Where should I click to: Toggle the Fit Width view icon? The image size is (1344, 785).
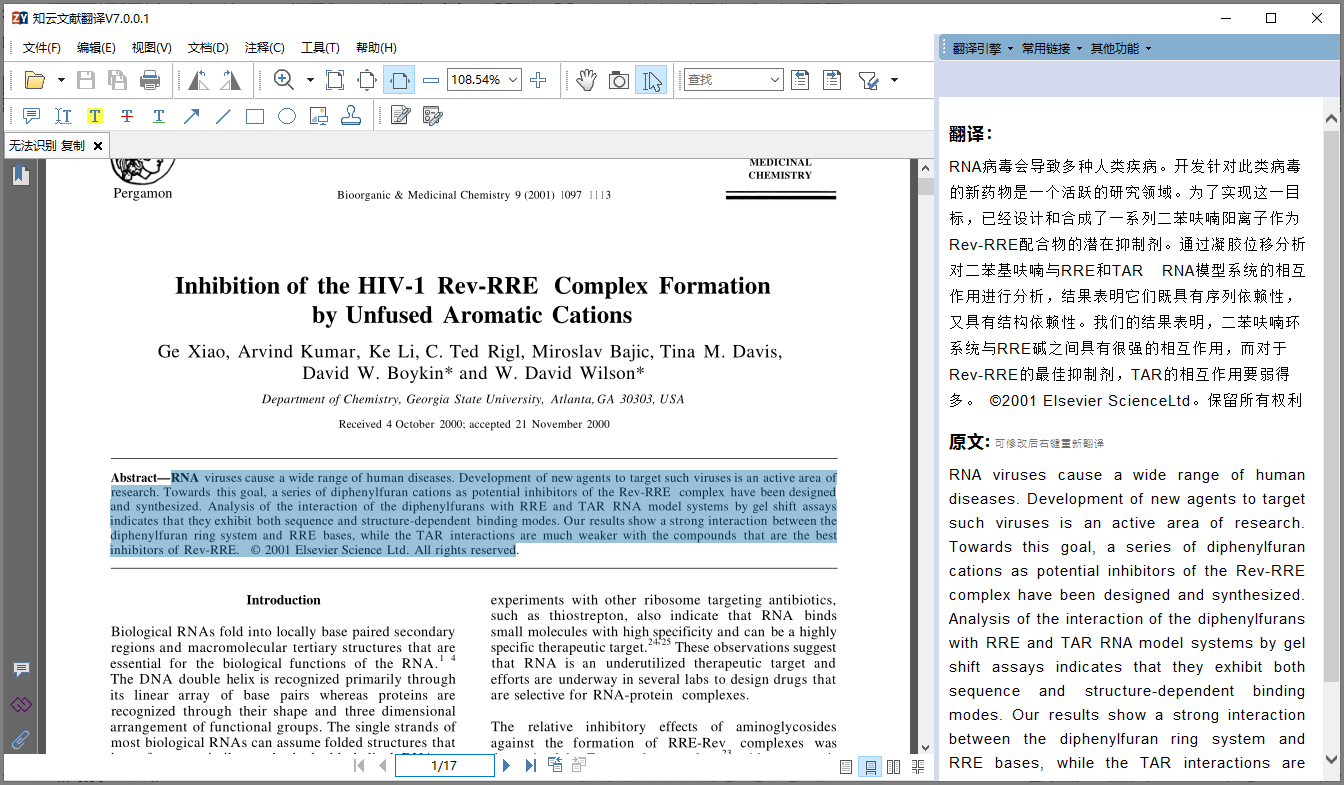(x=399, y=80)
